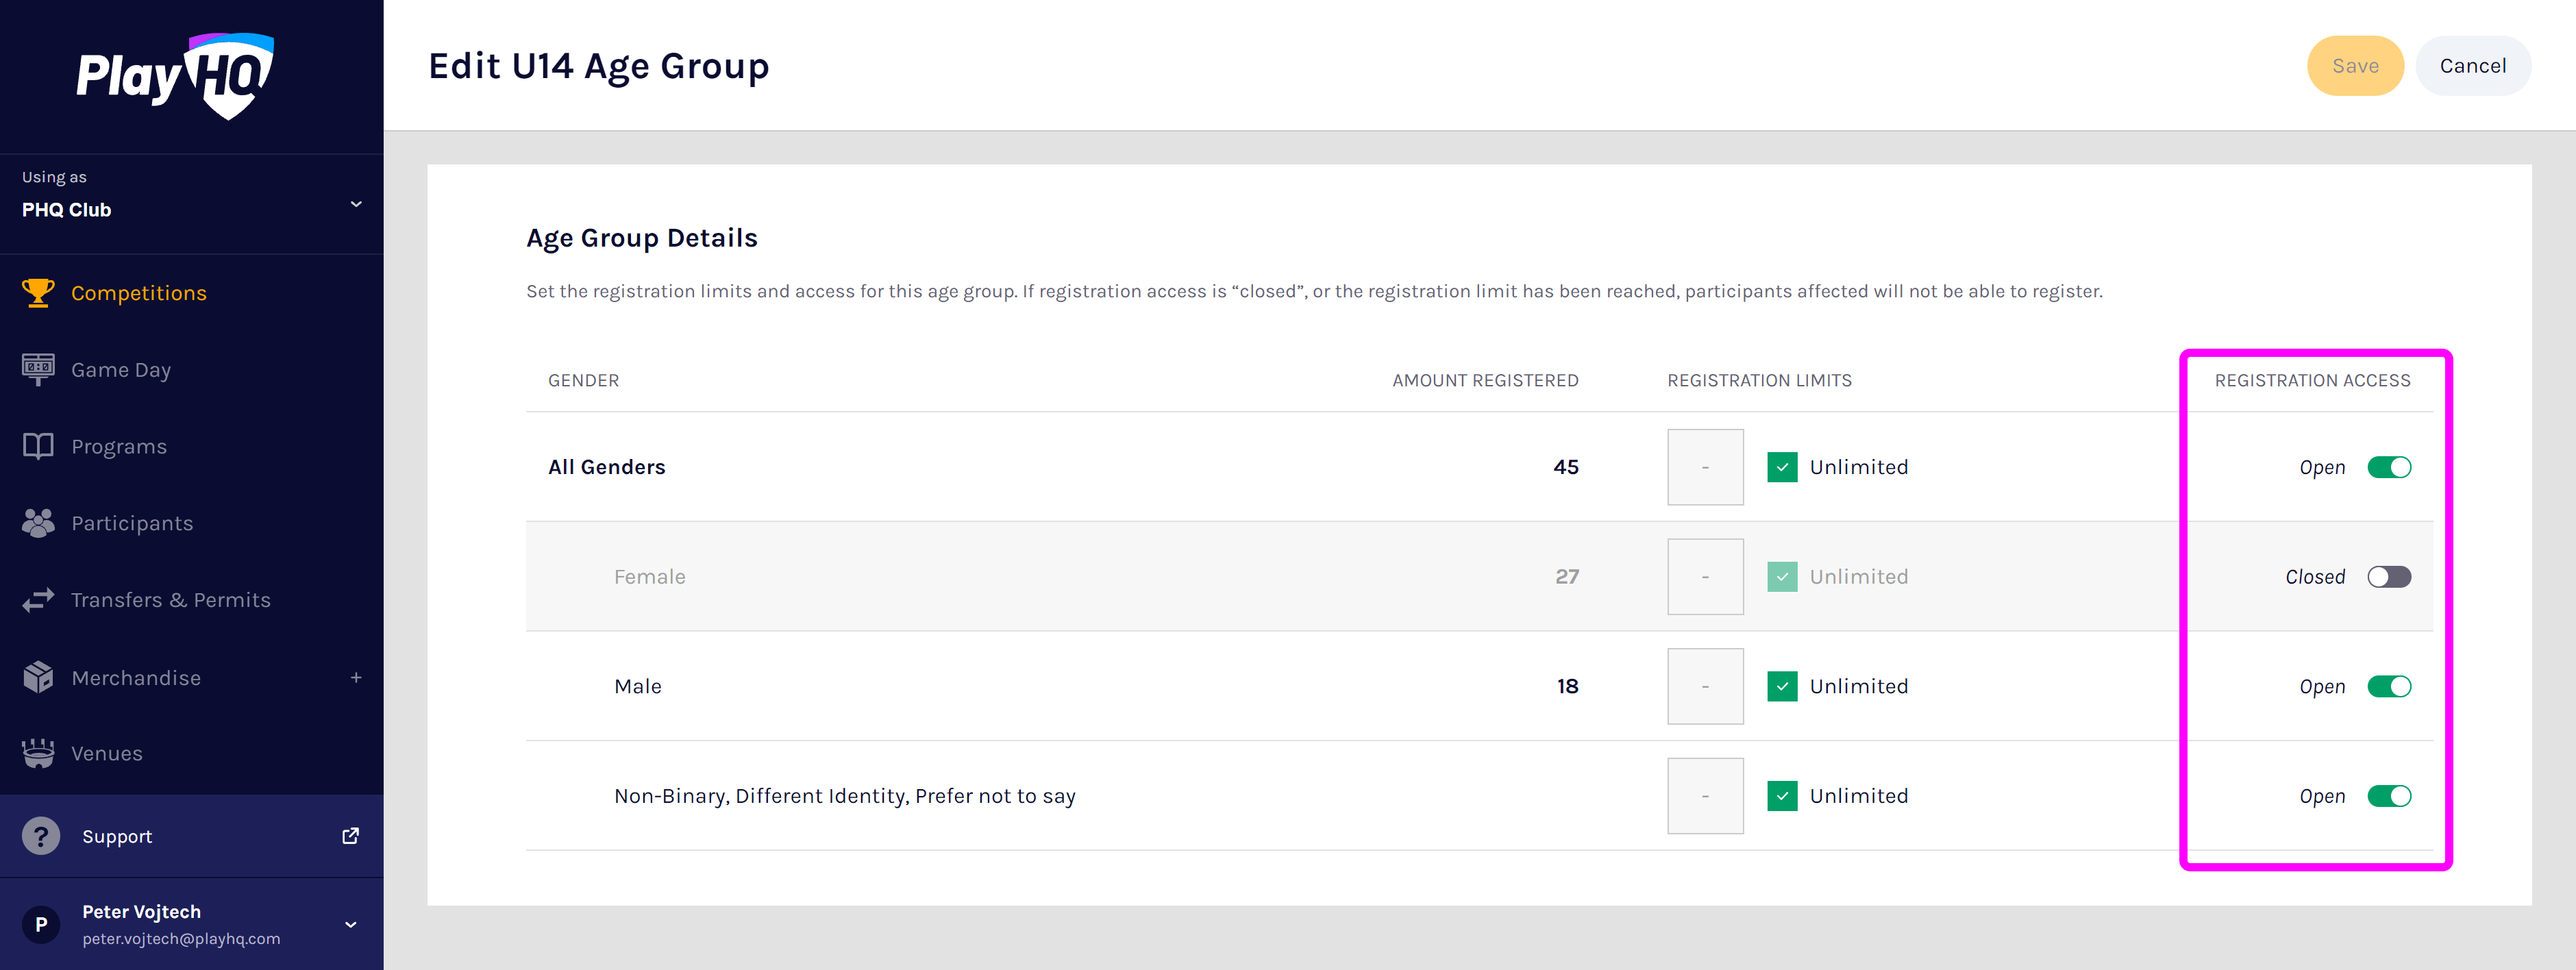Image resolution: width=2576 pixels, height=970 pixels.
Task: Select the Participants icon
Action: pos(38,522)
